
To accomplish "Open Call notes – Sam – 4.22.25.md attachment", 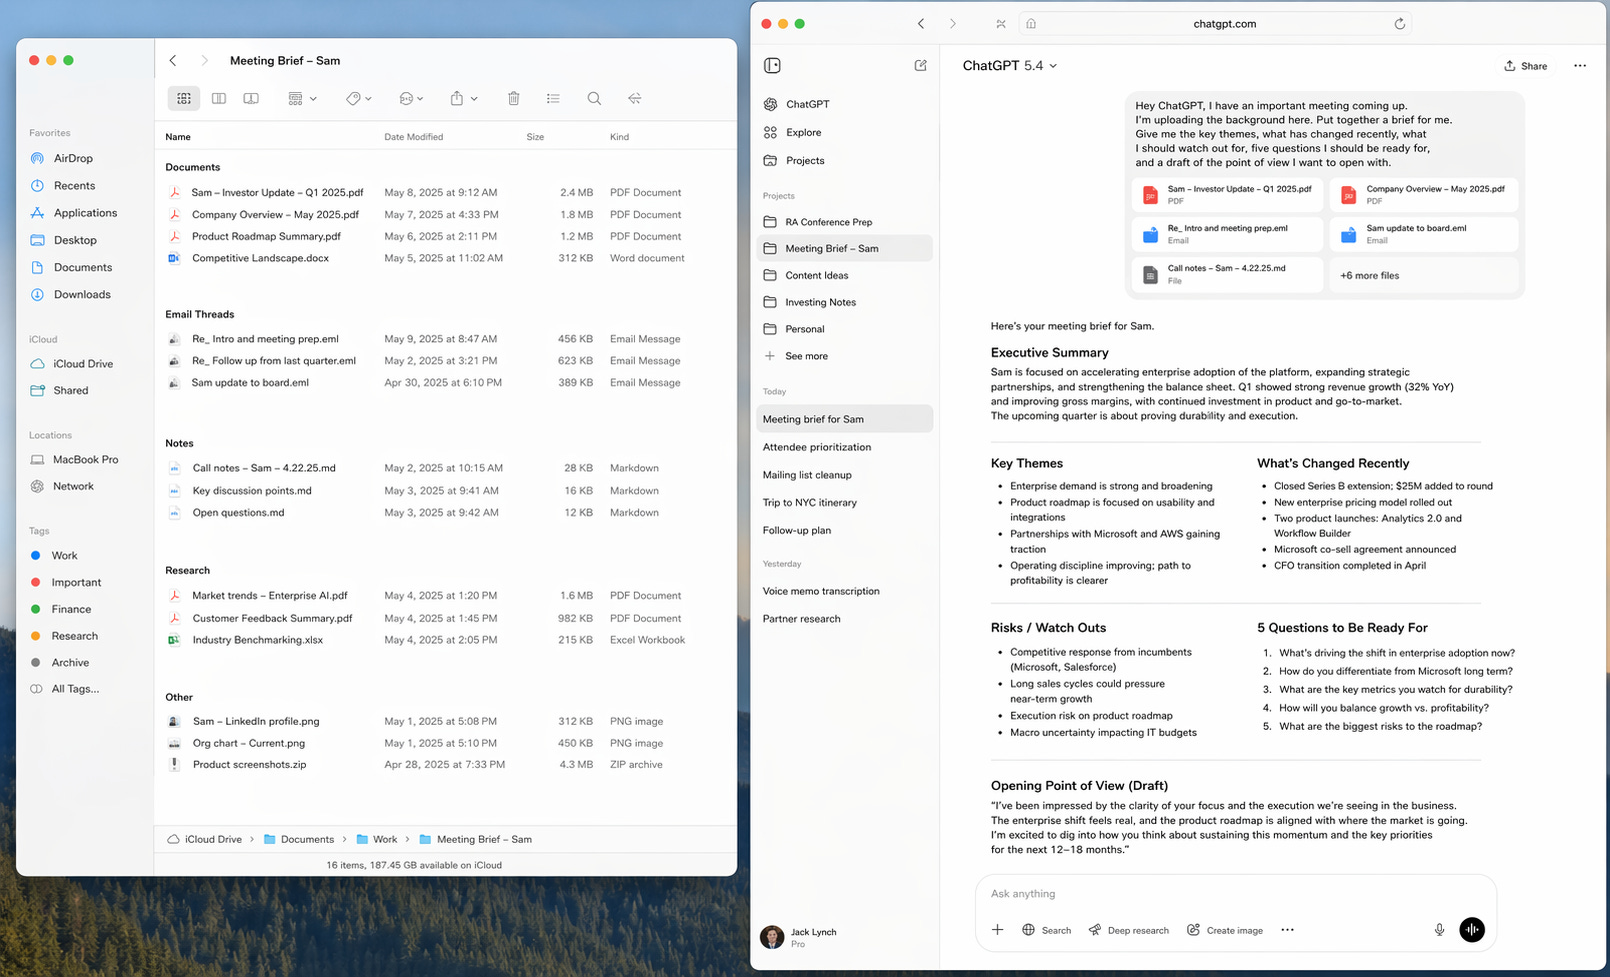I will [1227, 274].
